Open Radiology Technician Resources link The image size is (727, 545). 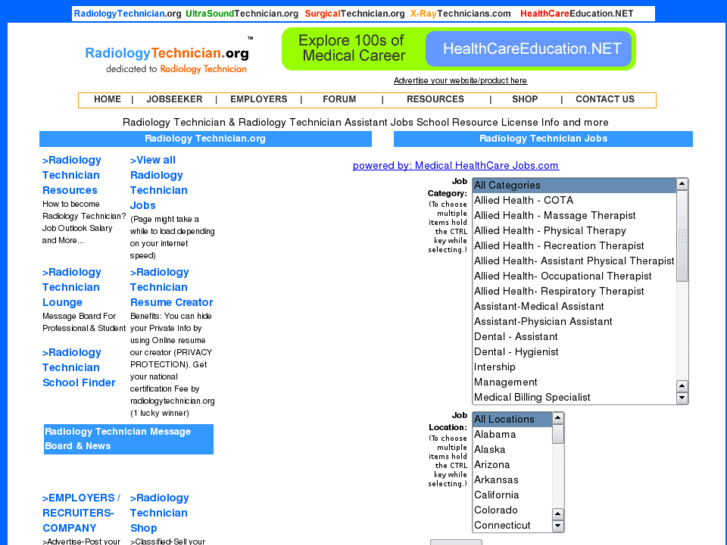[72, 175]
